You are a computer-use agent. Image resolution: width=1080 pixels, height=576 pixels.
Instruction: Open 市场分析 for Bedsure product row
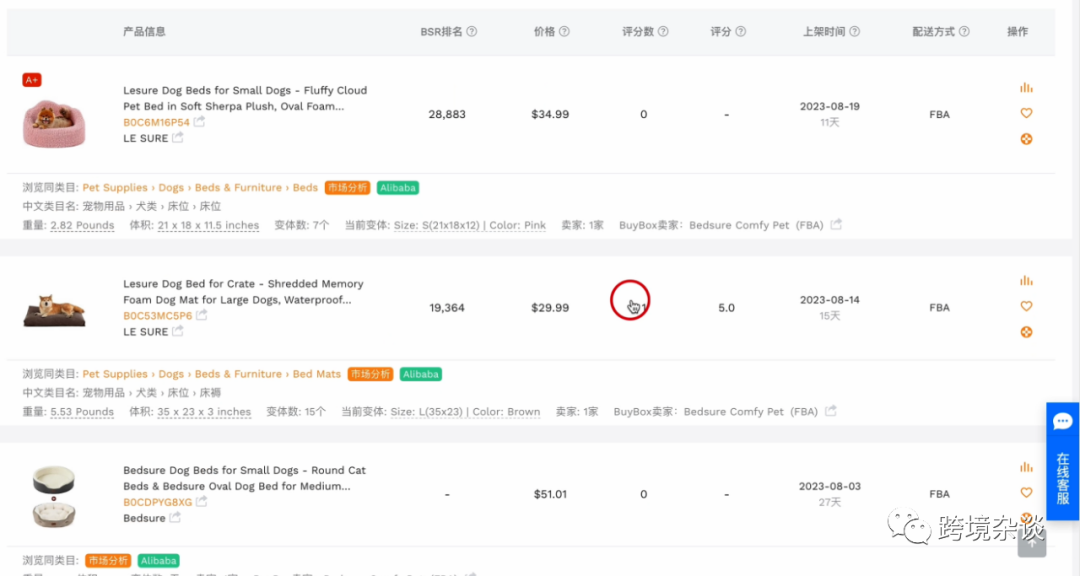tap(108, 561)
